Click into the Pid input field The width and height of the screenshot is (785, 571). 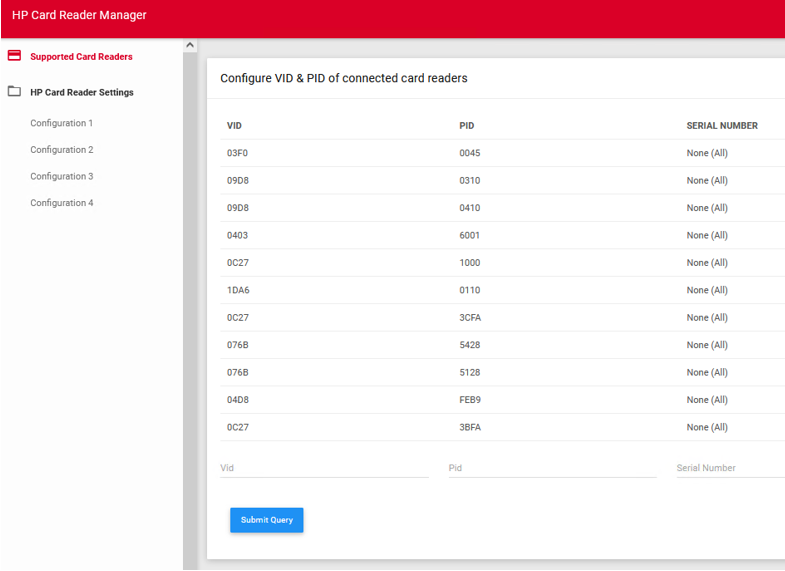pyautogui.click(x=552, y=468)
